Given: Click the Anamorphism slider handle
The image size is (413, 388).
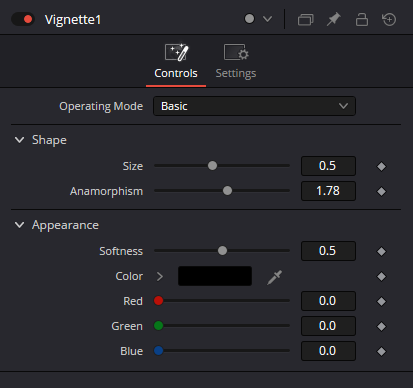Looking at the screenshot, I should [227, 191].
